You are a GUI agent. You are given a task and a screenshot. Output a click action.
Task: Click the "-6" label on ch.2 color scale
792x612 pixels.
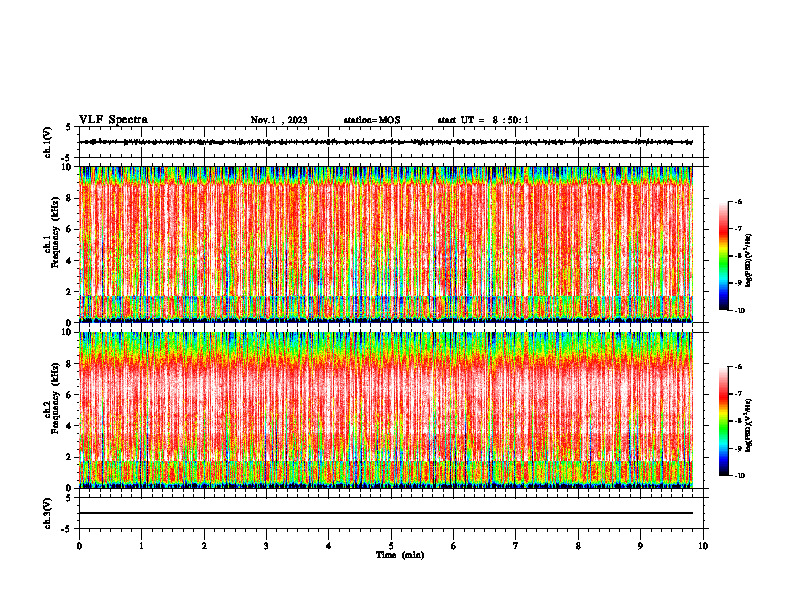(739, 367)
